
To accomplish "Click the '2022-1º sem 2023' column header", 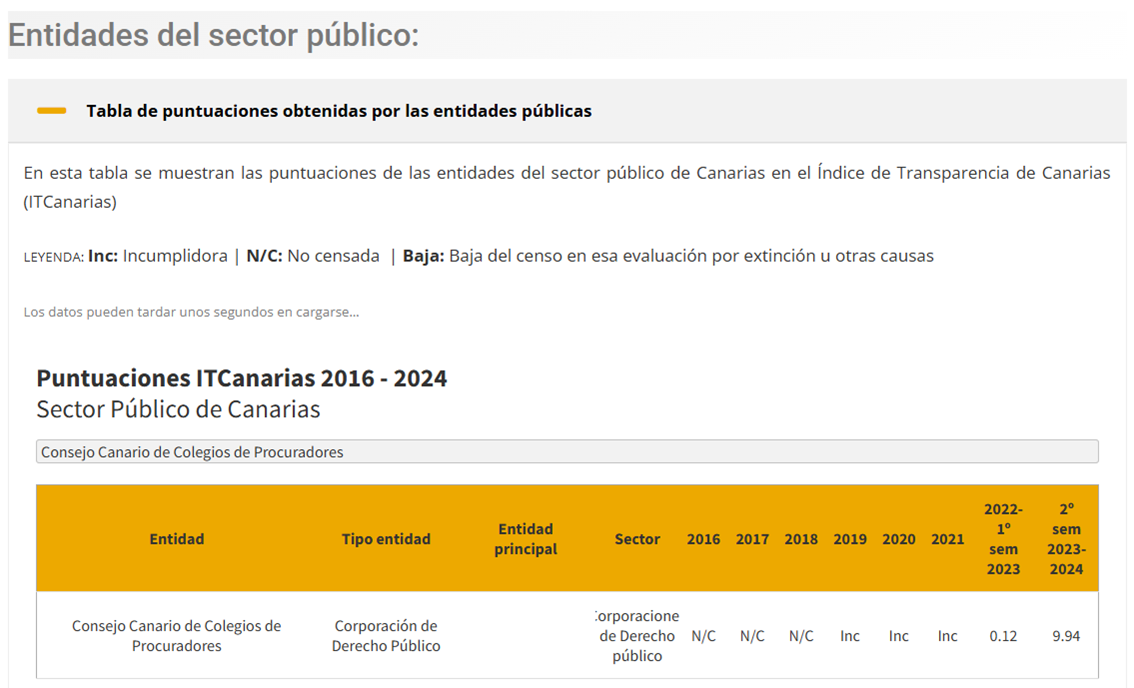I will point(1003,539).
